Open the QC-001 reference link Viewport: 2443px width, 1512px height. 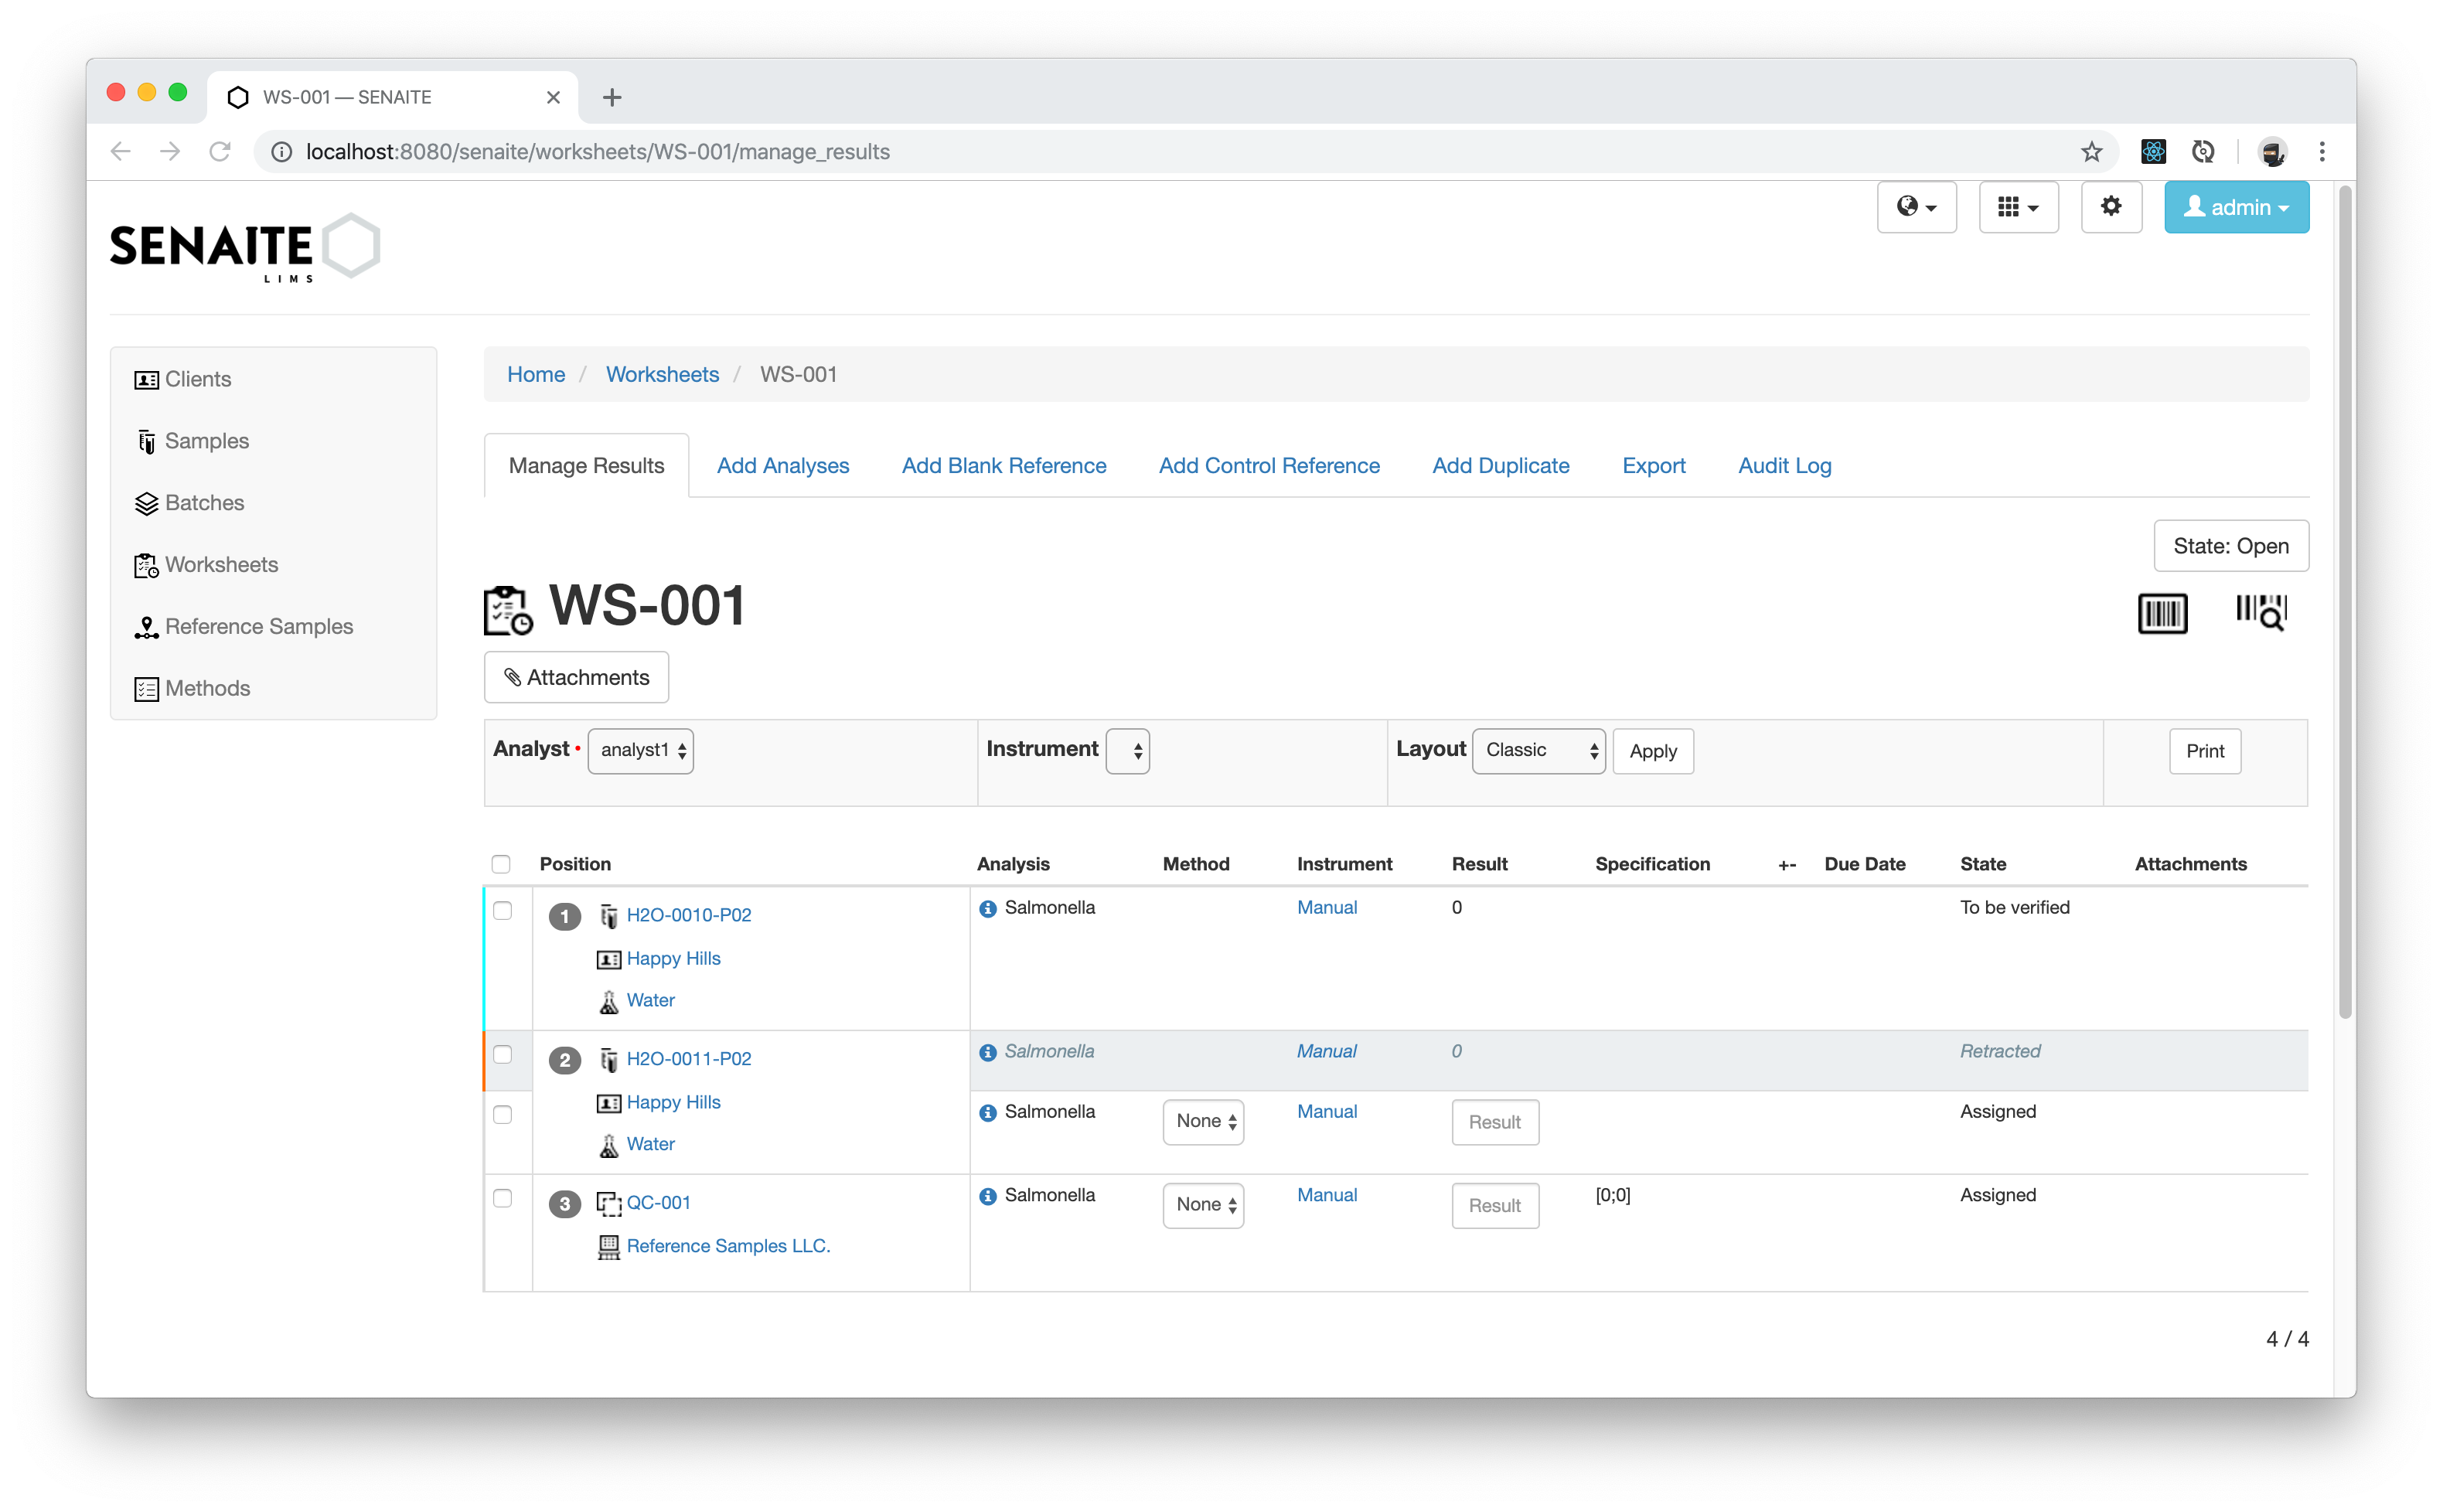[658, 1203]
